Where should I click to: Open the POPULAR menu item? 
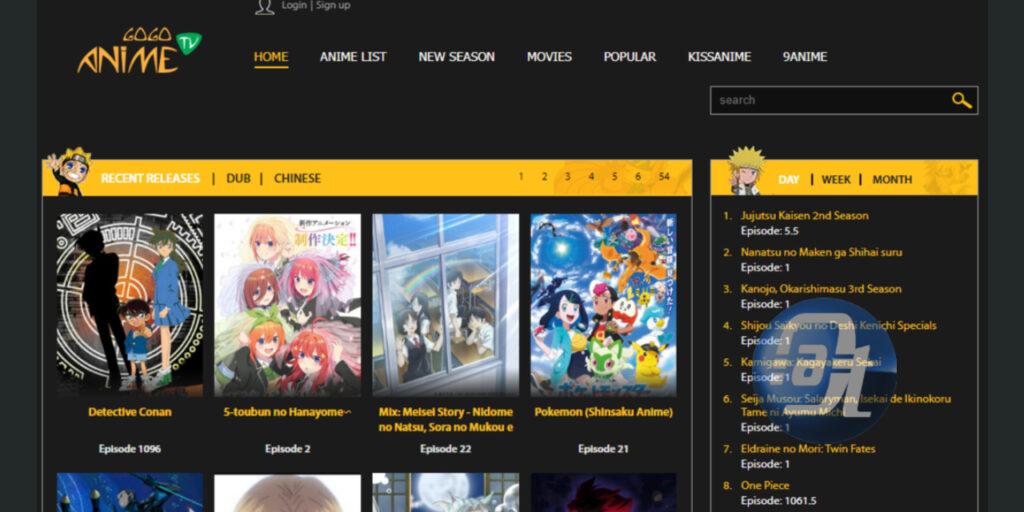point(630,57)
